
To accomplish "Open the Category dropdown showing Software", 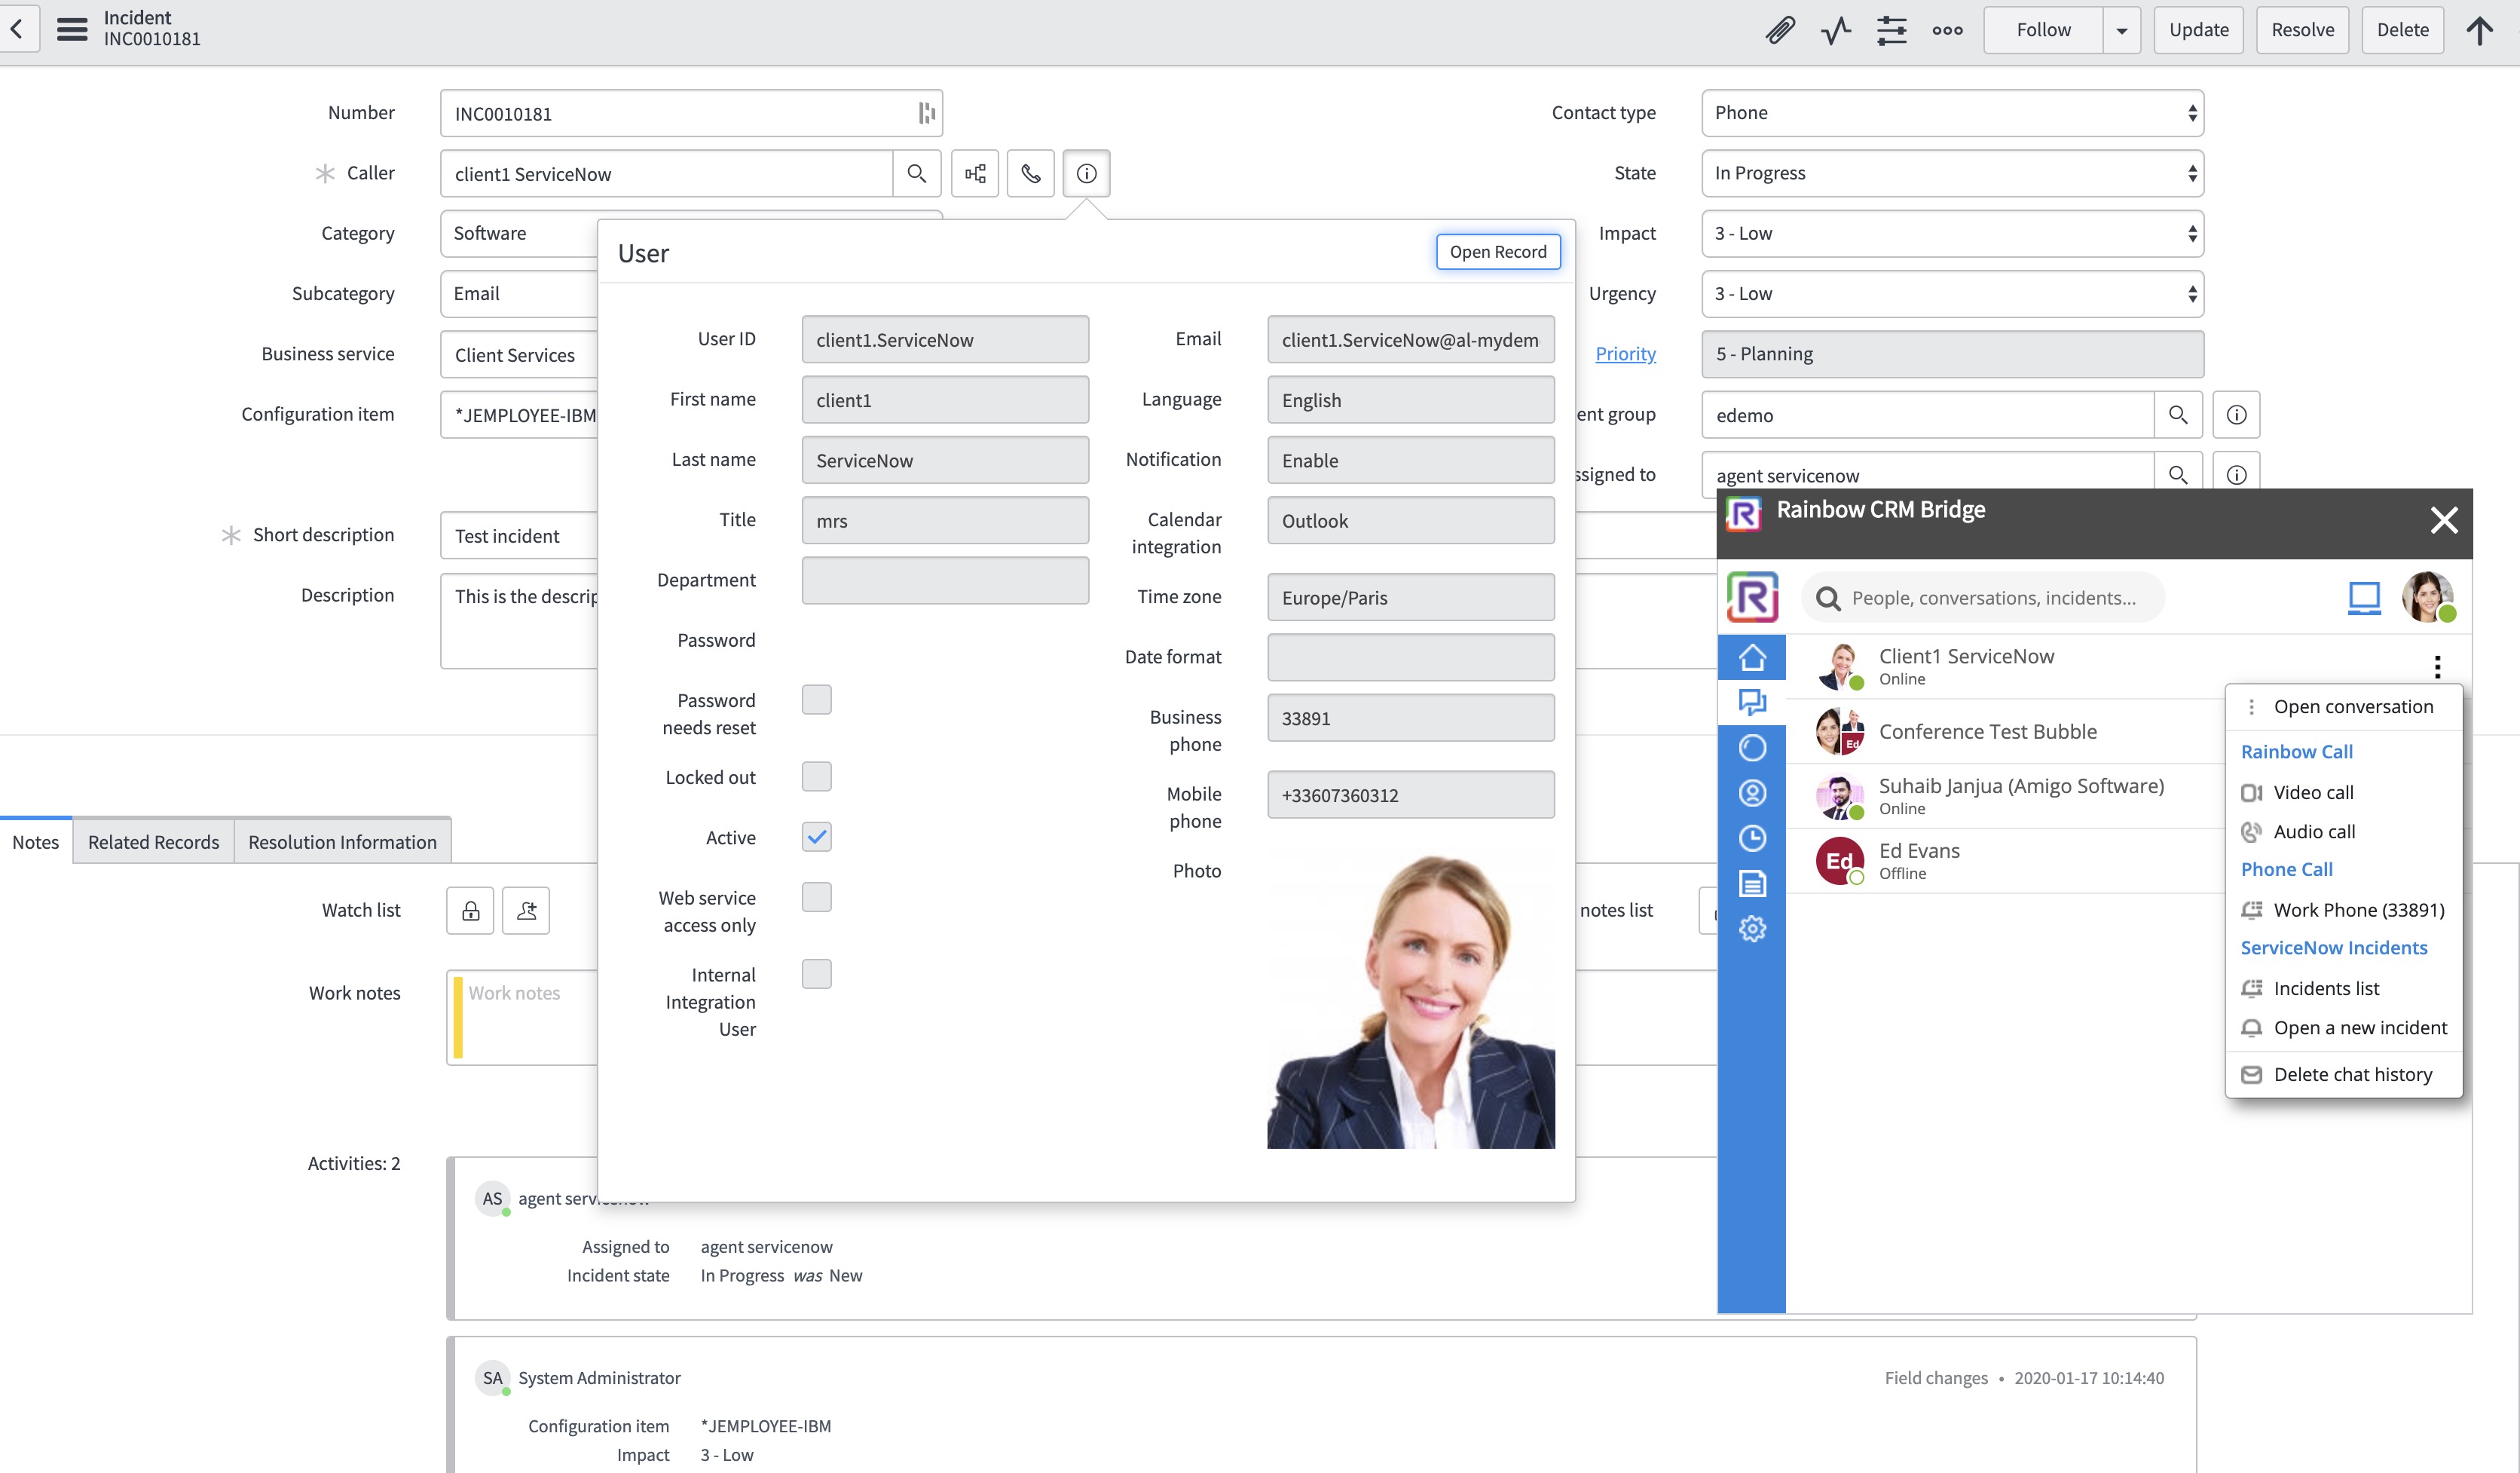I will click(x=519, y=233).
